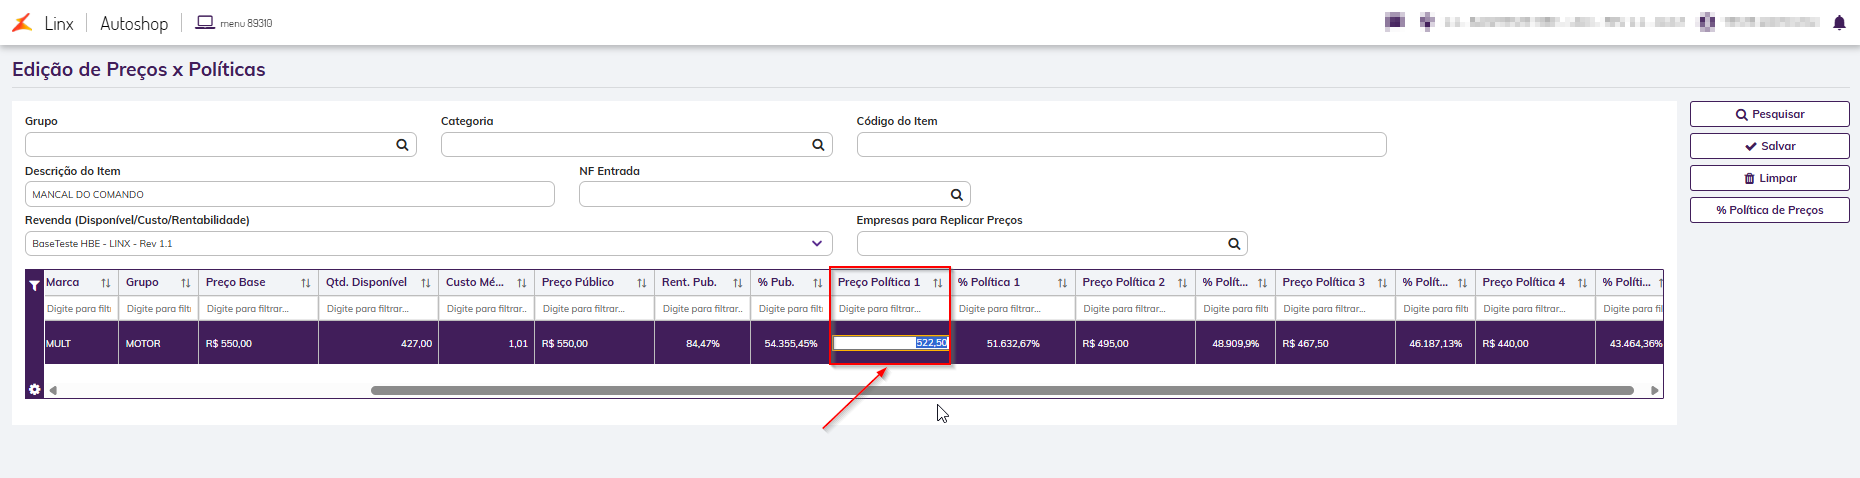Click the scroll-right arrow of grid
The width and height of the screenshot is (1860, 478).
point(1654,390)
